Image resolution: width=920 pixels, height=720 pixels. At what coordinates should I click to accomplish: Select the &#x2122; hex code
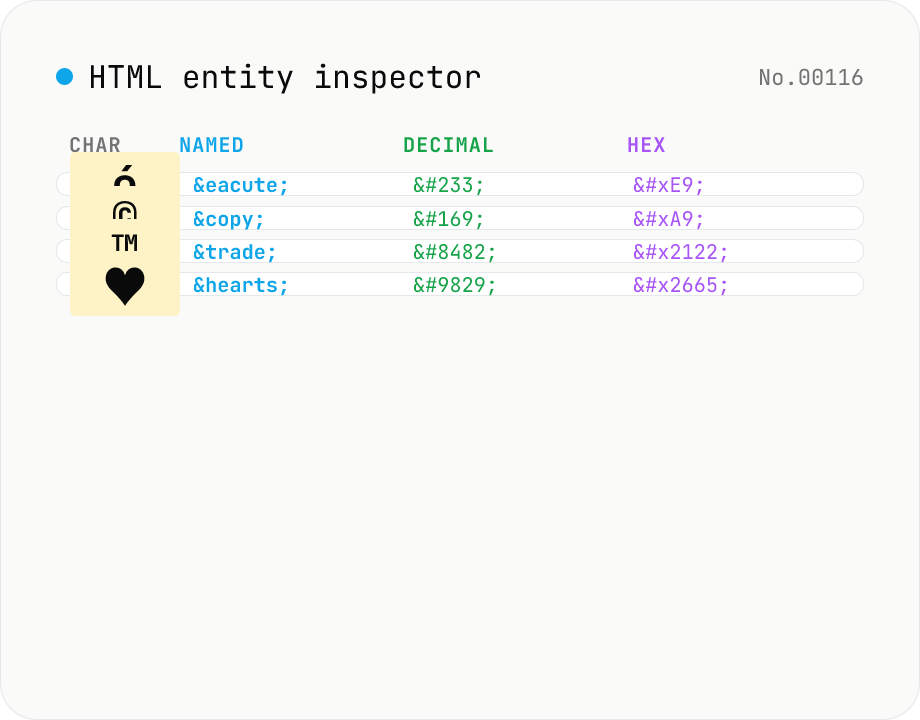pyautogui.click(x=681, y=252)
